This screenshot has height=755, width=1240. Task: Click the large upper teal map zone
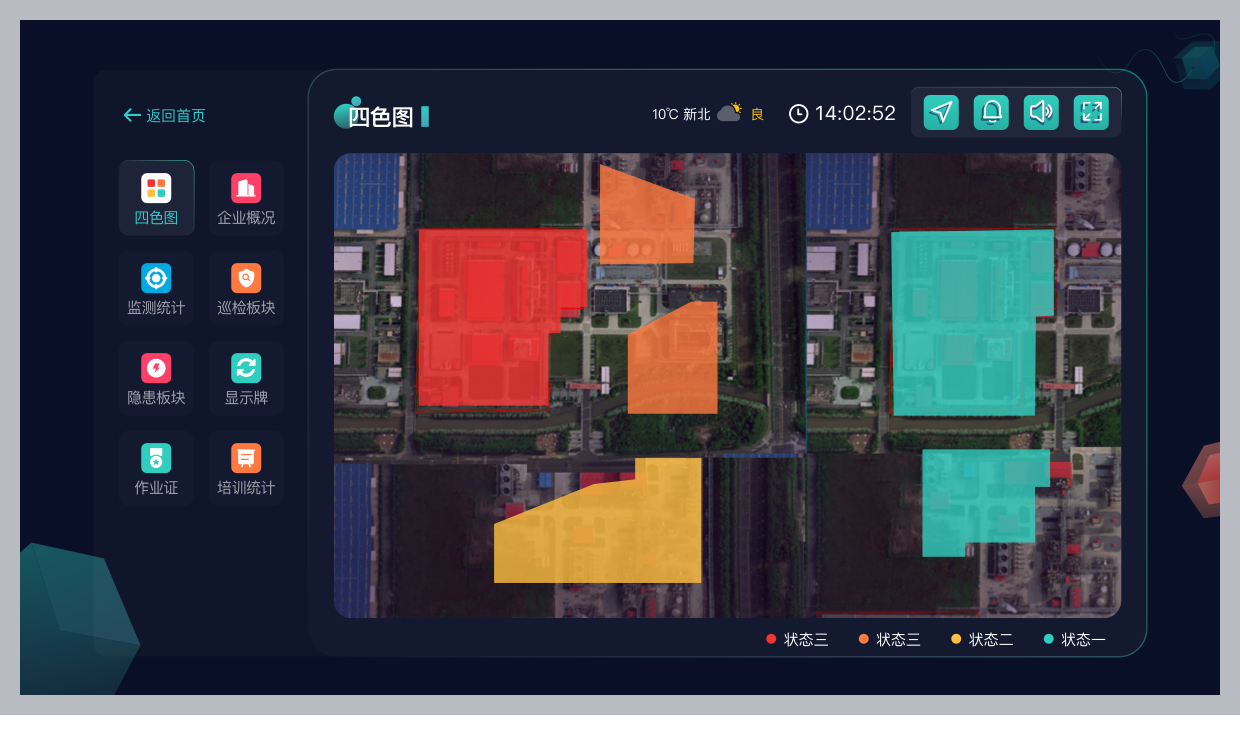click(x=965, y=320)
